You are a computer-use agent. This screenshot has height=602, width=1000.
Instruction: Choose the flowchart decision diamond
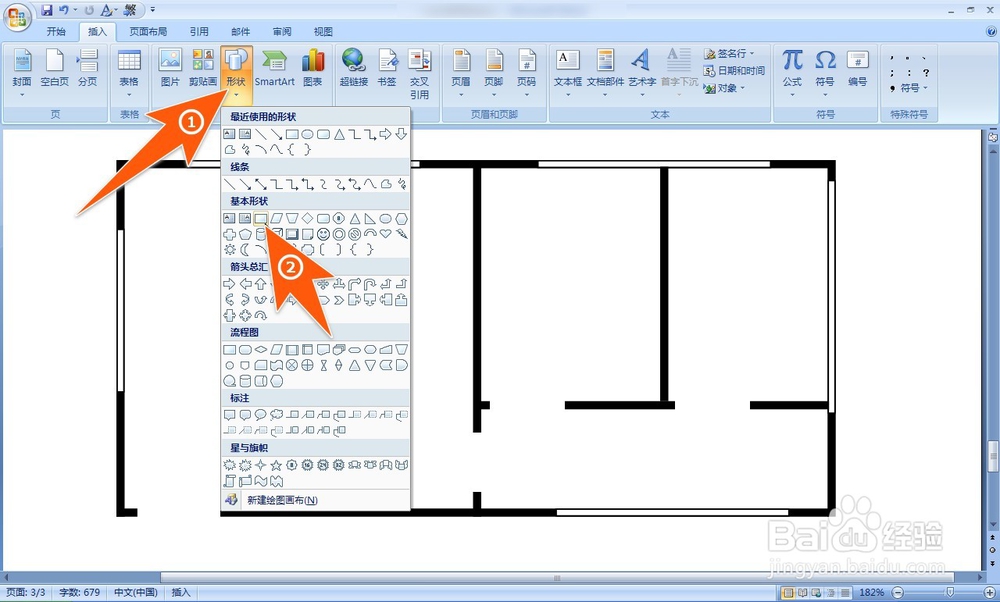tap(261, 349)
